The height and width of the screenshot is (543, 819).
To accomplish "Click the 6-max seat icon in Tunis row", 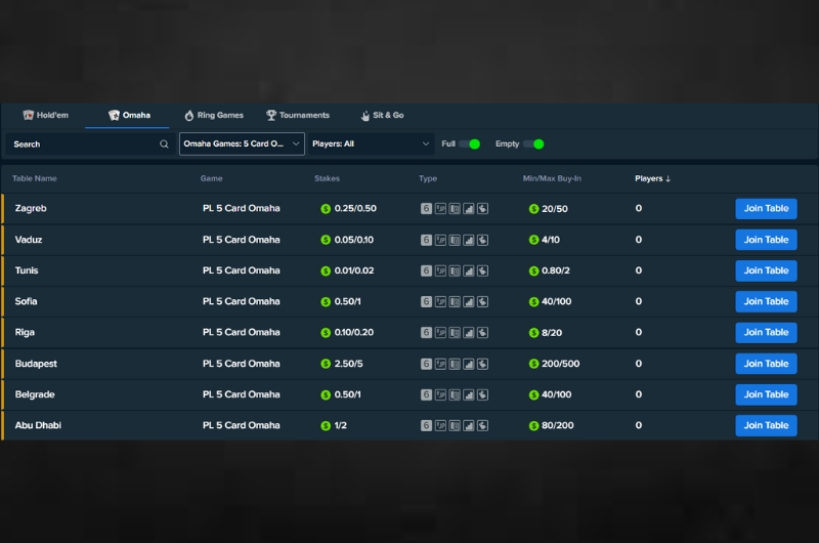I will click(426, 271).
